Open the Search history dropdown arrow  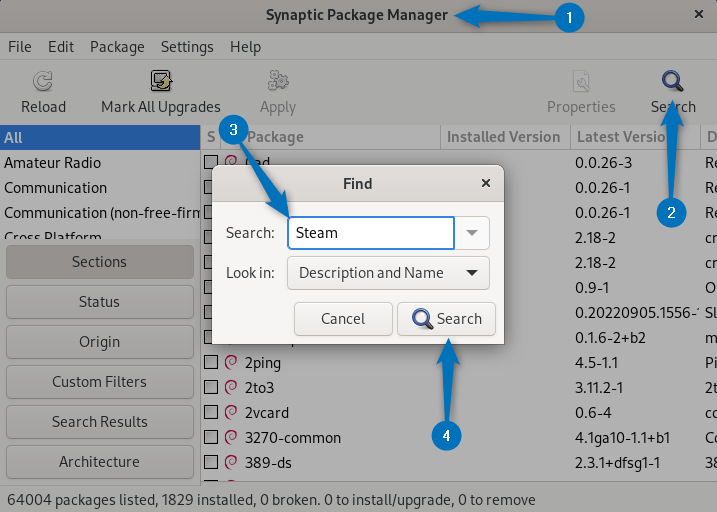click(x=473, y=233)
